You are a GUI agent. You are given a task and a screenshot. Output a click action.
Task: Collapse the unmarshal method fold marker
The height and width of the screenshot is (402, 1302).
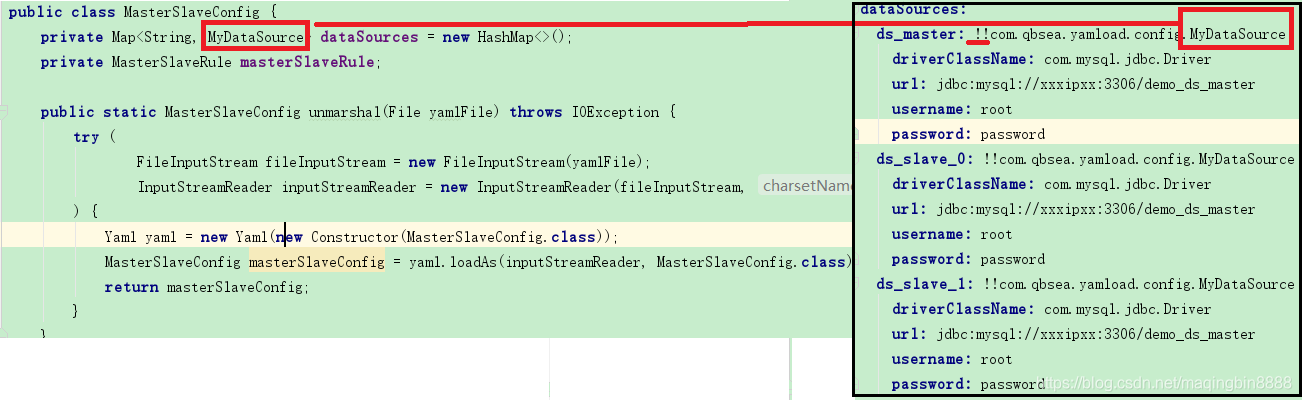[x=4, y=112]
